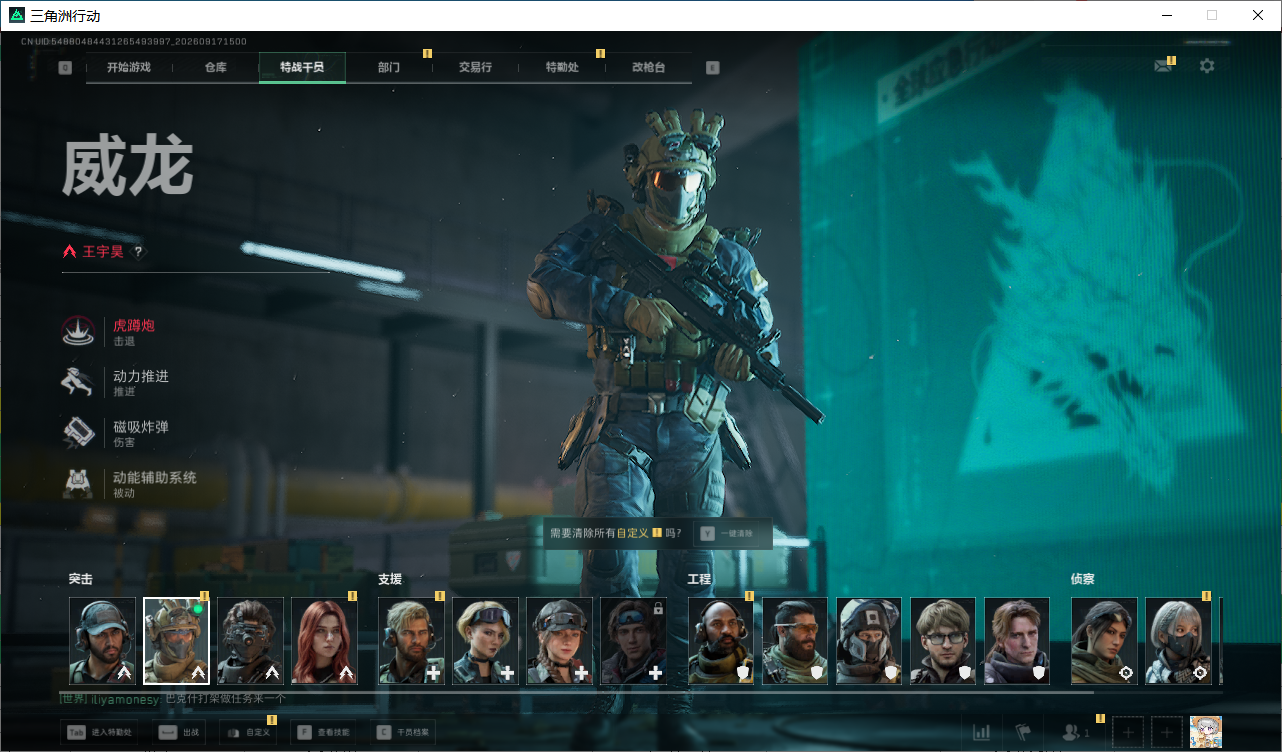The image size is (1282, 752).
Task: Select the dark-haired woman operator in 侦察
Action: 1105,641
